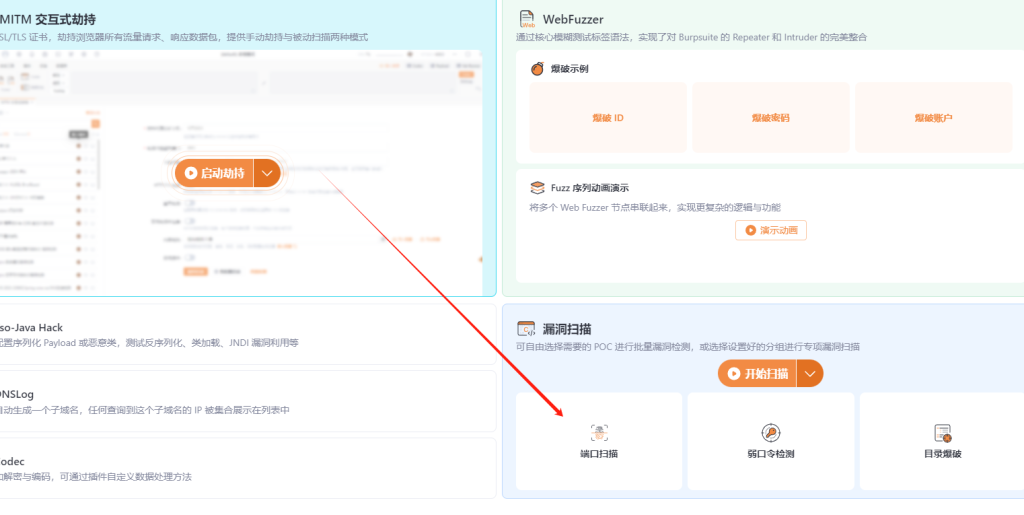Open the 爆破 ID example card
Viewport: 1024px width, 515px height.
click(608, 118)
